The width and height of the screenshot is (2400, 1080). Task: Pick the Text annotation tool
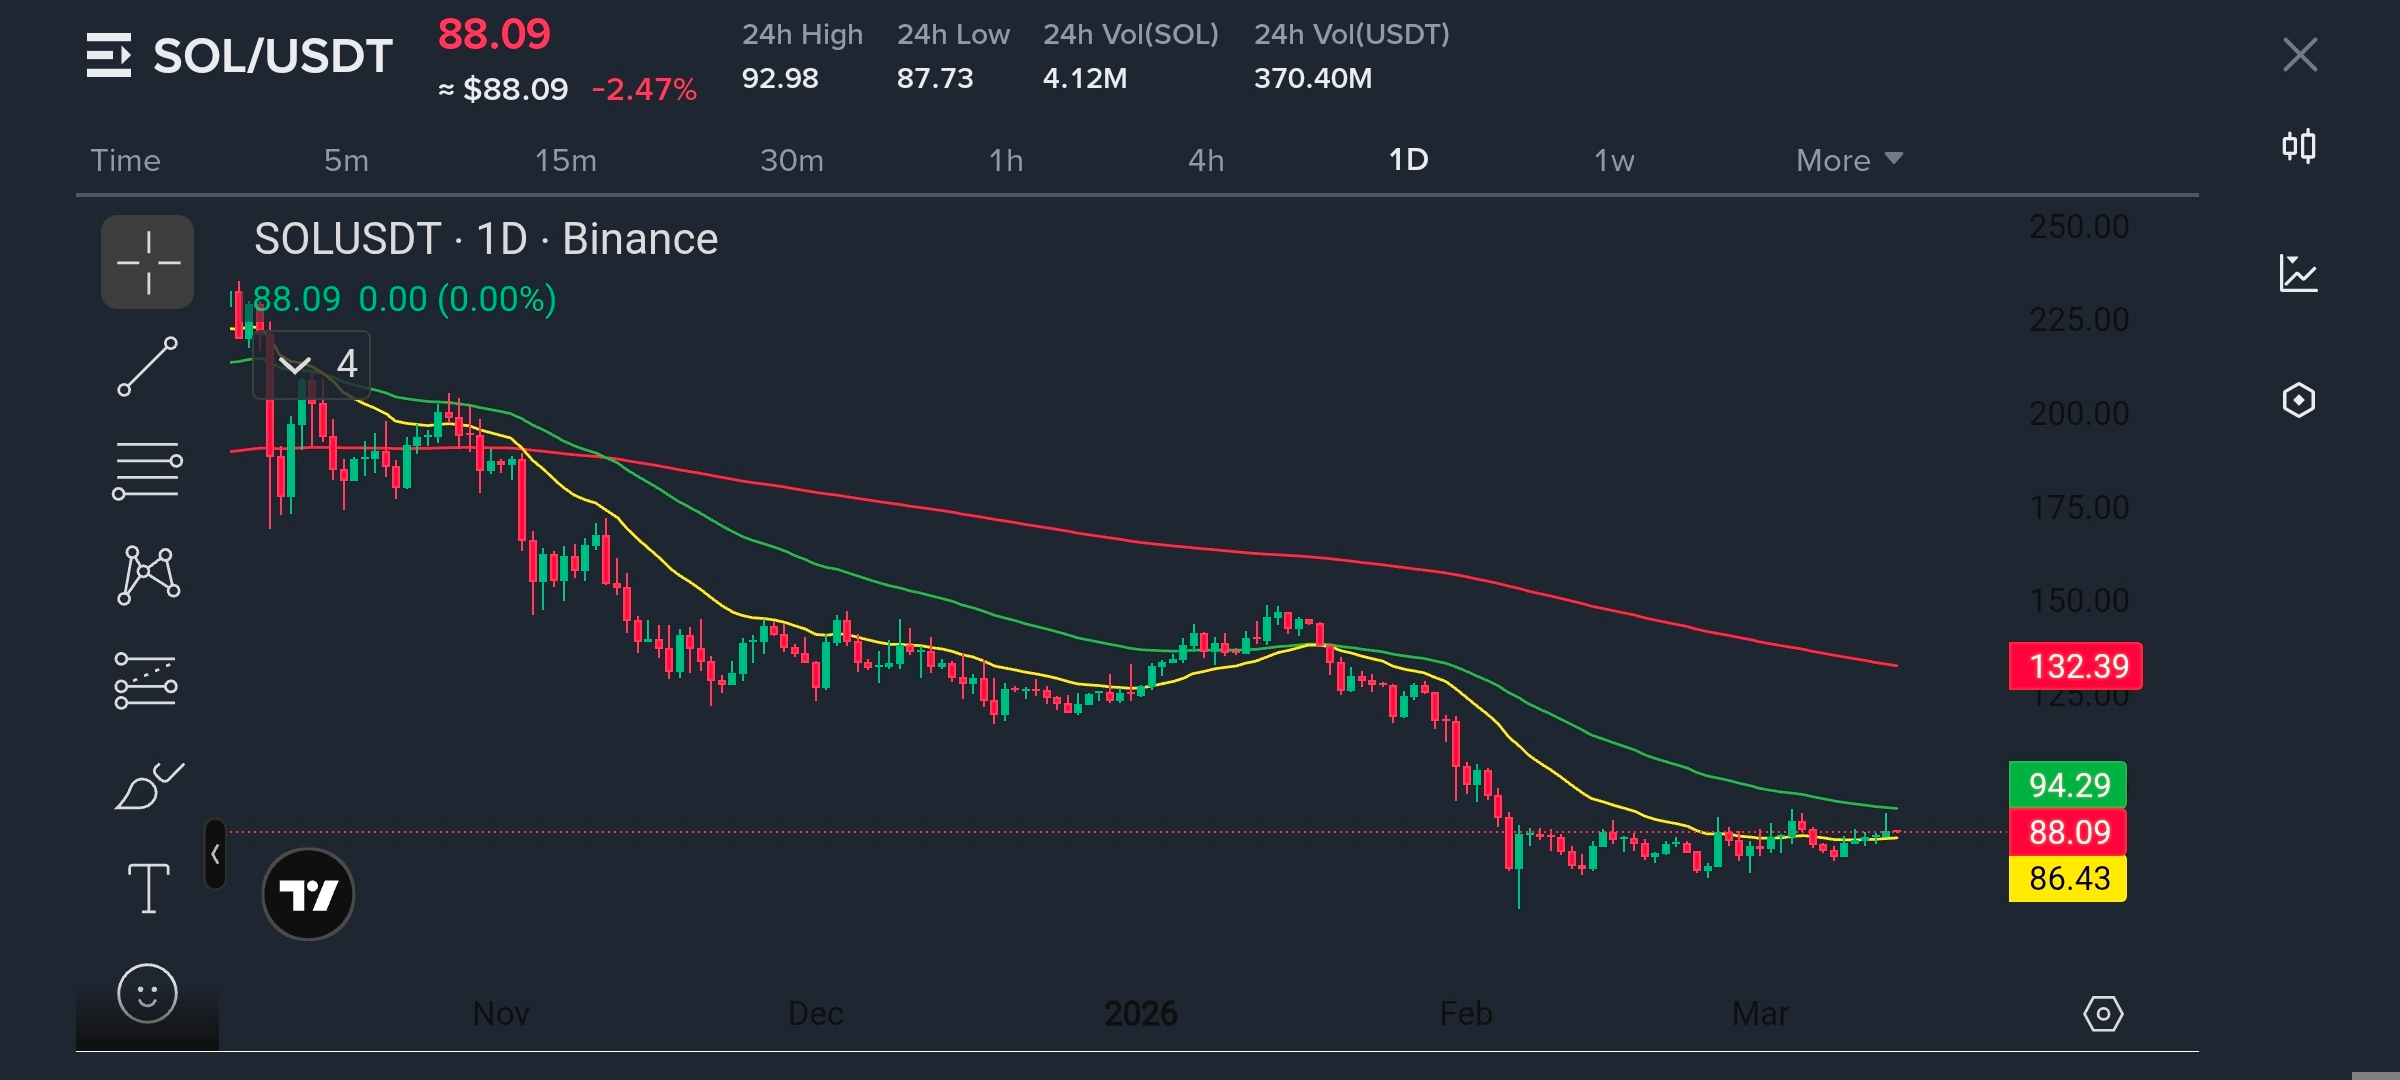click(148, 888)
